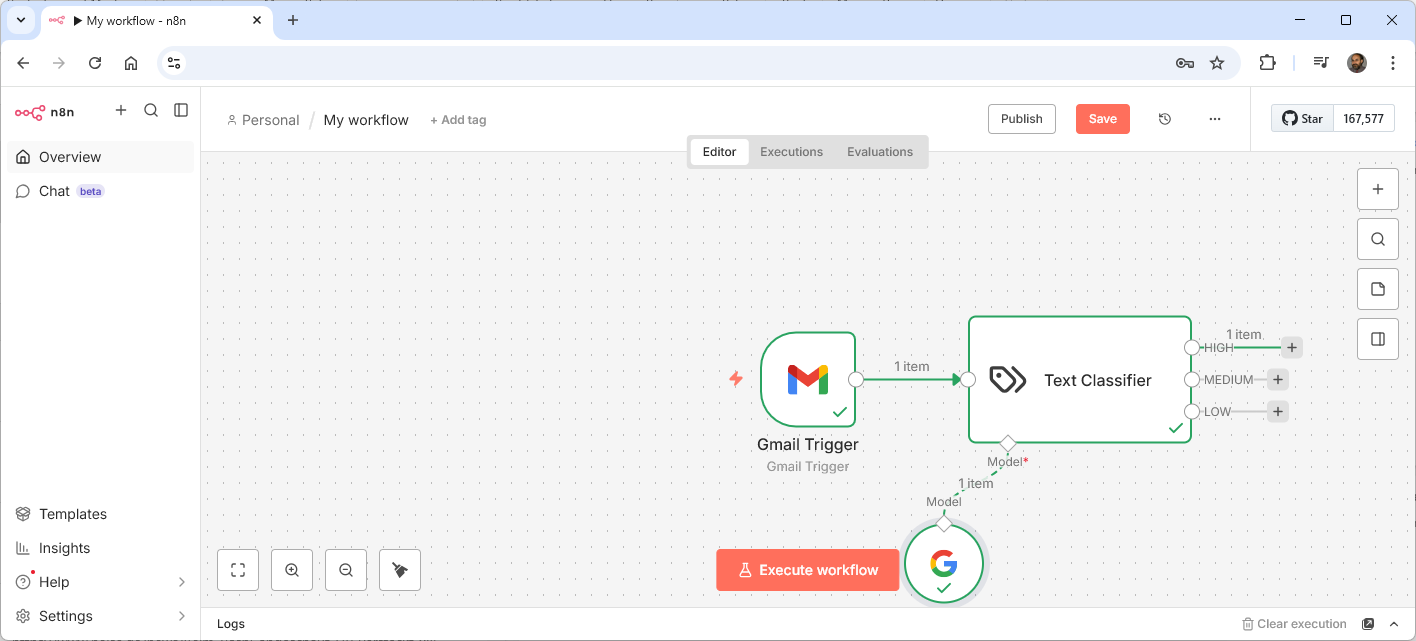Screen dimensions: 1416x641
Task: Expand the Help submenu
Action: [x=181, y=582]
